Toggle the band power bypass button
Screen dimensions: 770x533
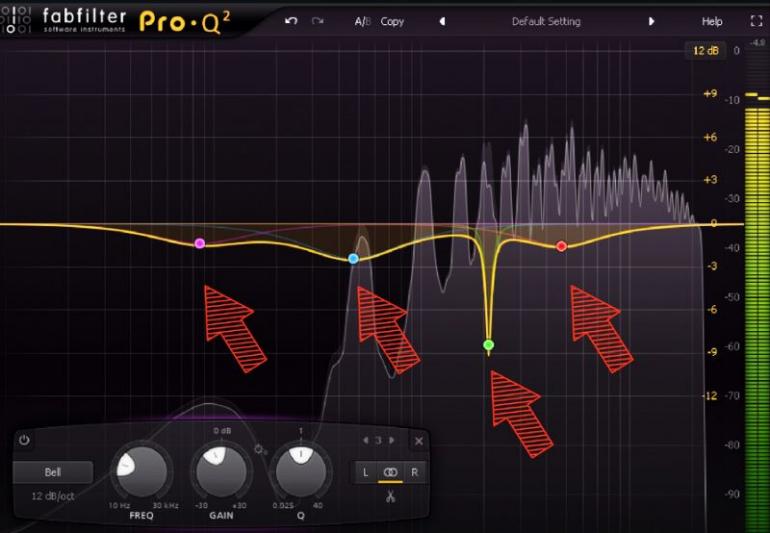tap(24, 440)
